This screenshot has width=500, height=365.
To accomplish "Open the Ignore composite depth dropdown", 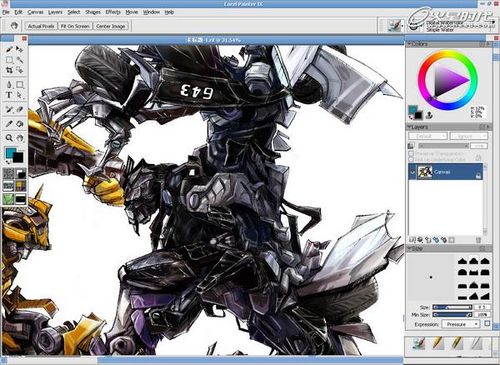I will pos(468,136).
